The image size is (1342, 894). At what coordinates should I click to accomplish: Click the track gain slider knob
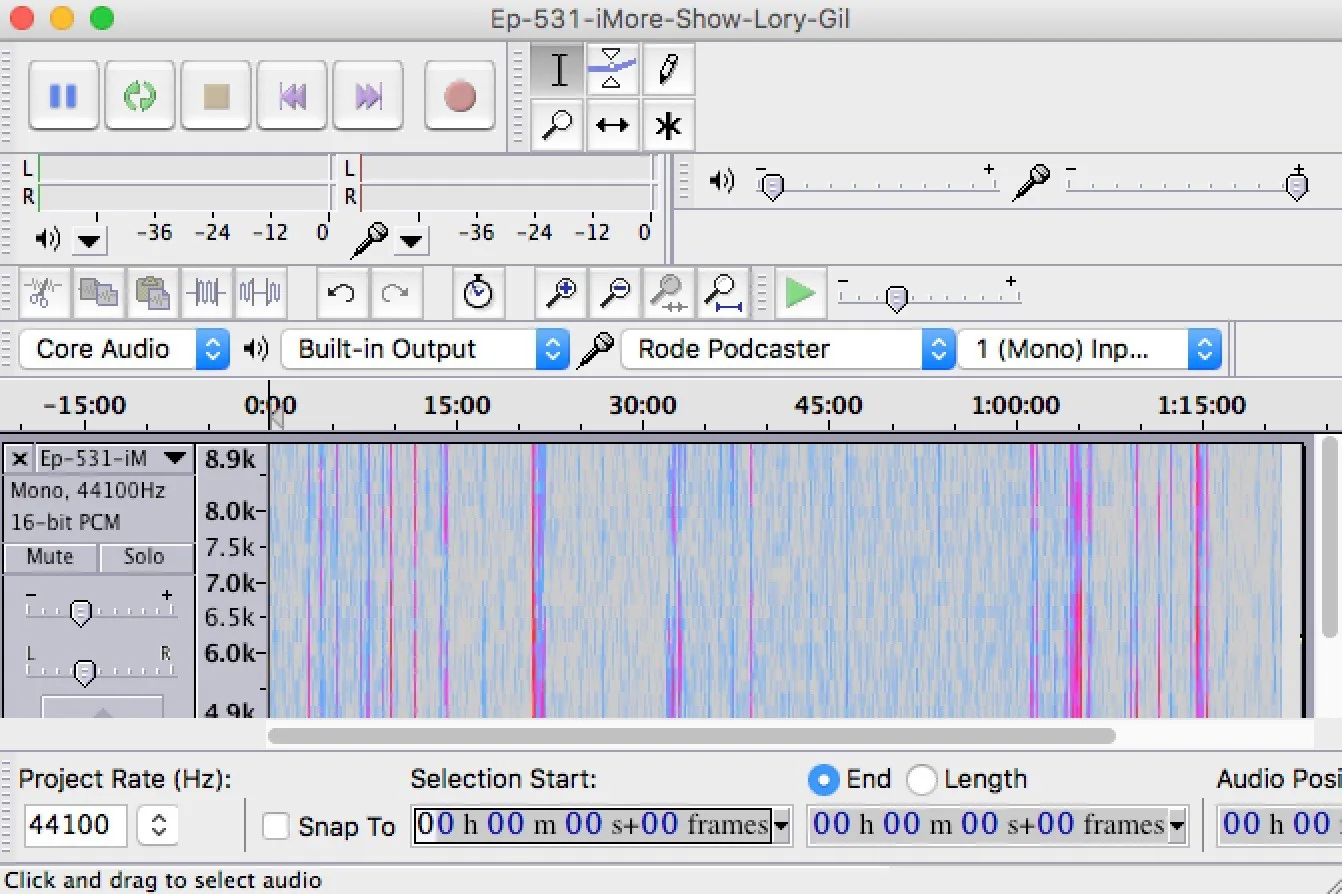pyautogui.click(x=82, y=612)
